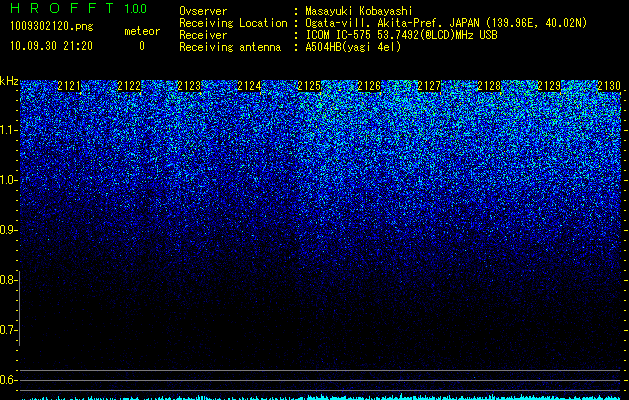Click the 0.7 frequency axis label

(8, 330)
